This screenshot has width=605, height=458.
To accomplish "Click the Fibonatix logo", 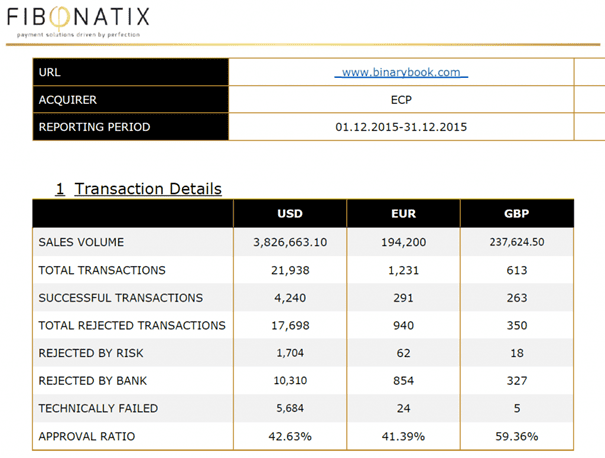I will [x=78, y=21].
